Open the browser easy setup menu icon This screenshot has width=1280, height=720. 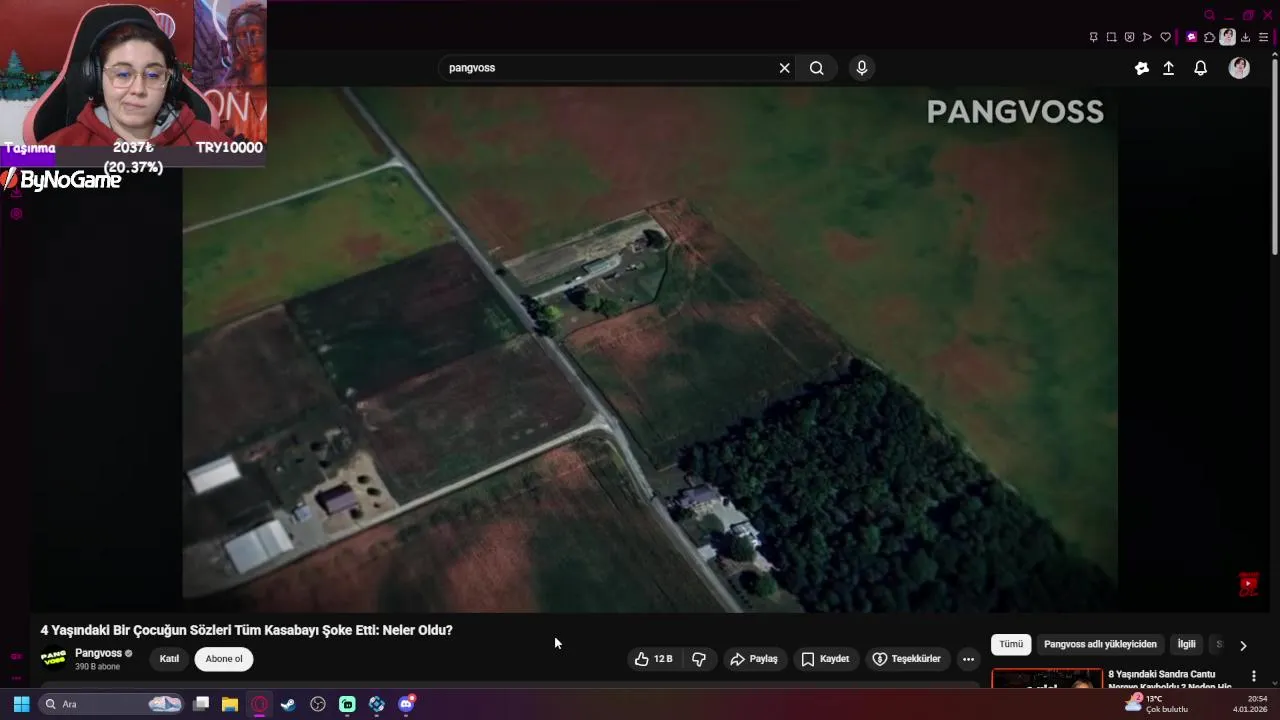click(x=1264, y=37)
